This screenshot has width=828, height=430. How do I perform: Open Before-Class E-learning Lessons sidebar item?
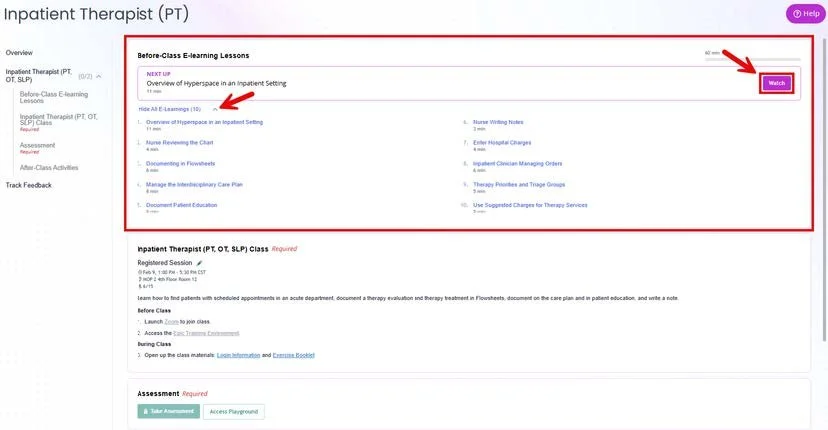click(54, 97)
